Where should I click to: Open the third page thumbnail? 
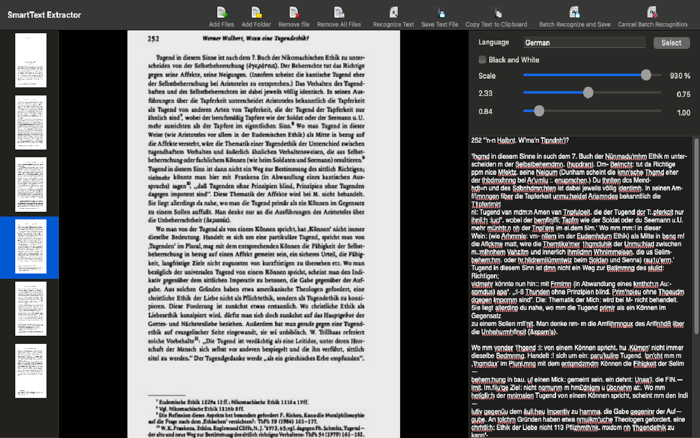click(x=30, y=184)
